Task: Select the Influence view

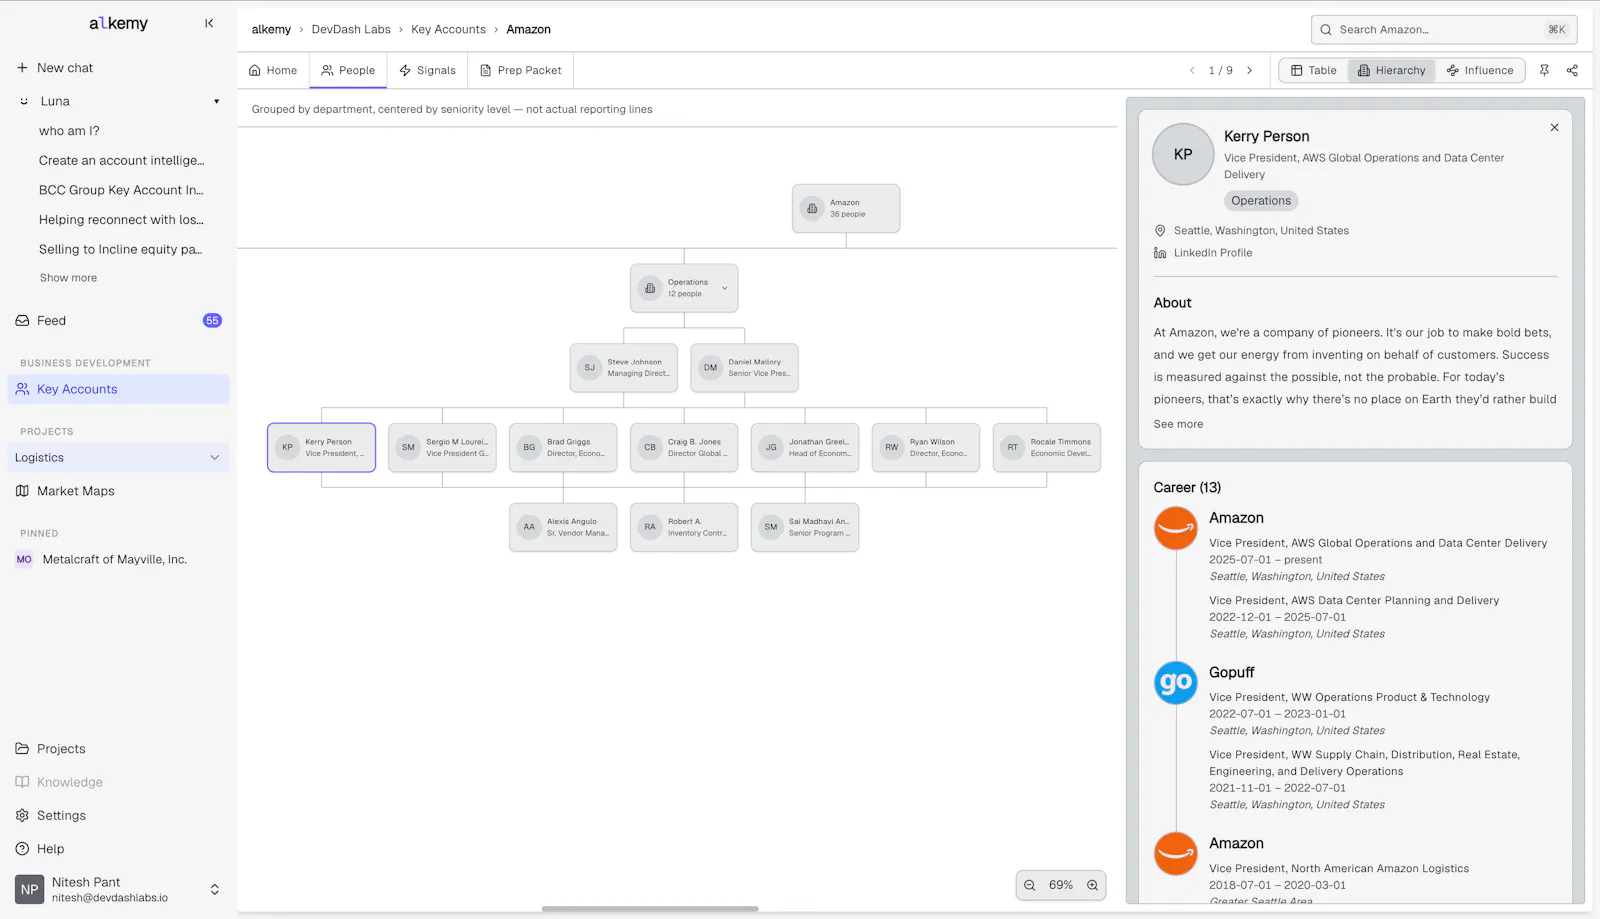Action: pyautogui.click(x=1480, y=71)
